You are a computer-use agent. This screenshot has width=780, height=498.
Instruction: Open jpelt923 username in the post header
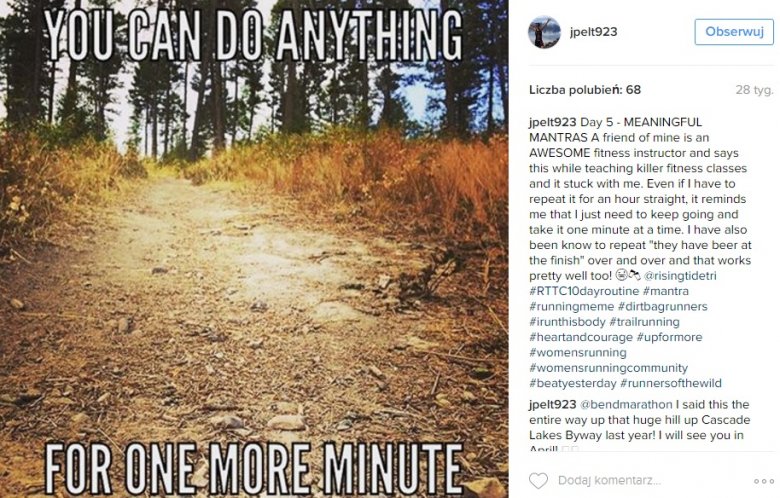tap(592, 32)
